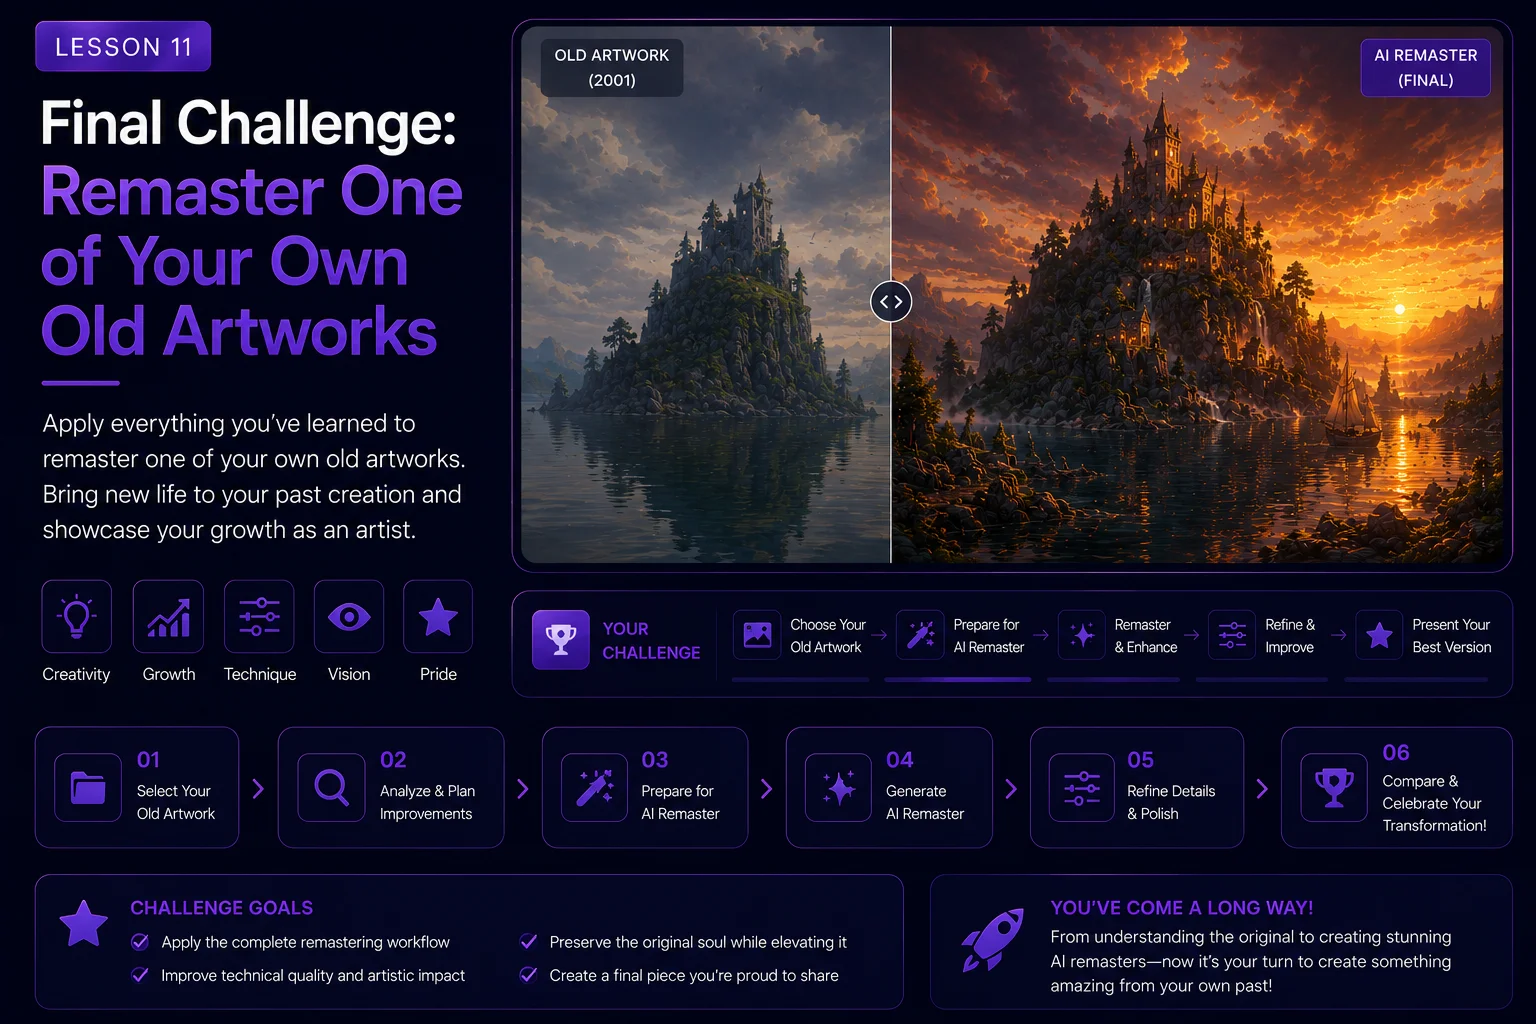
Task: Open step 02 Analyze & Plan Improvements
Action: point(391,788)
